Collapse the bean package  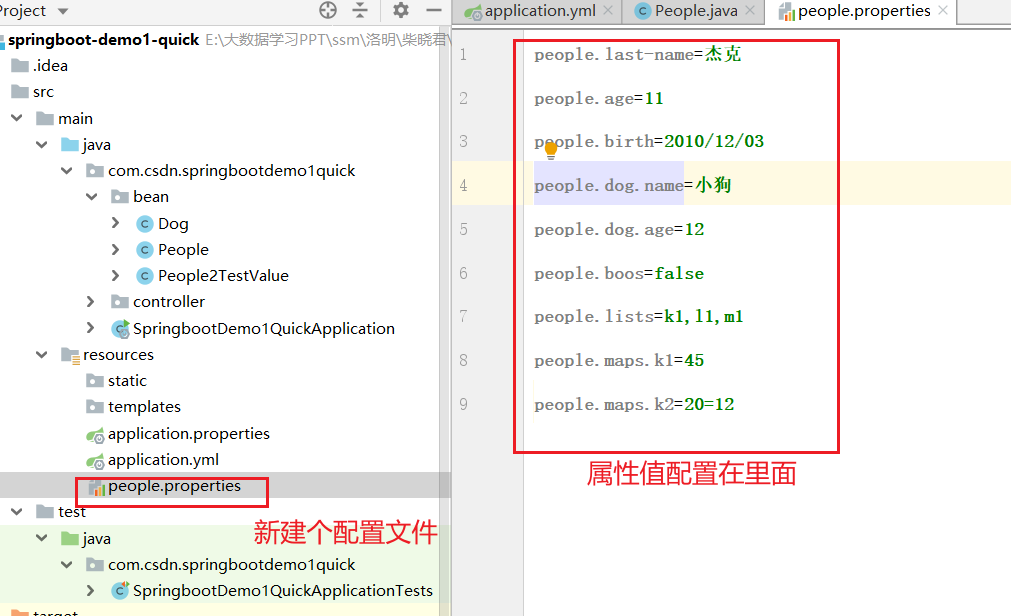point(92,197)
